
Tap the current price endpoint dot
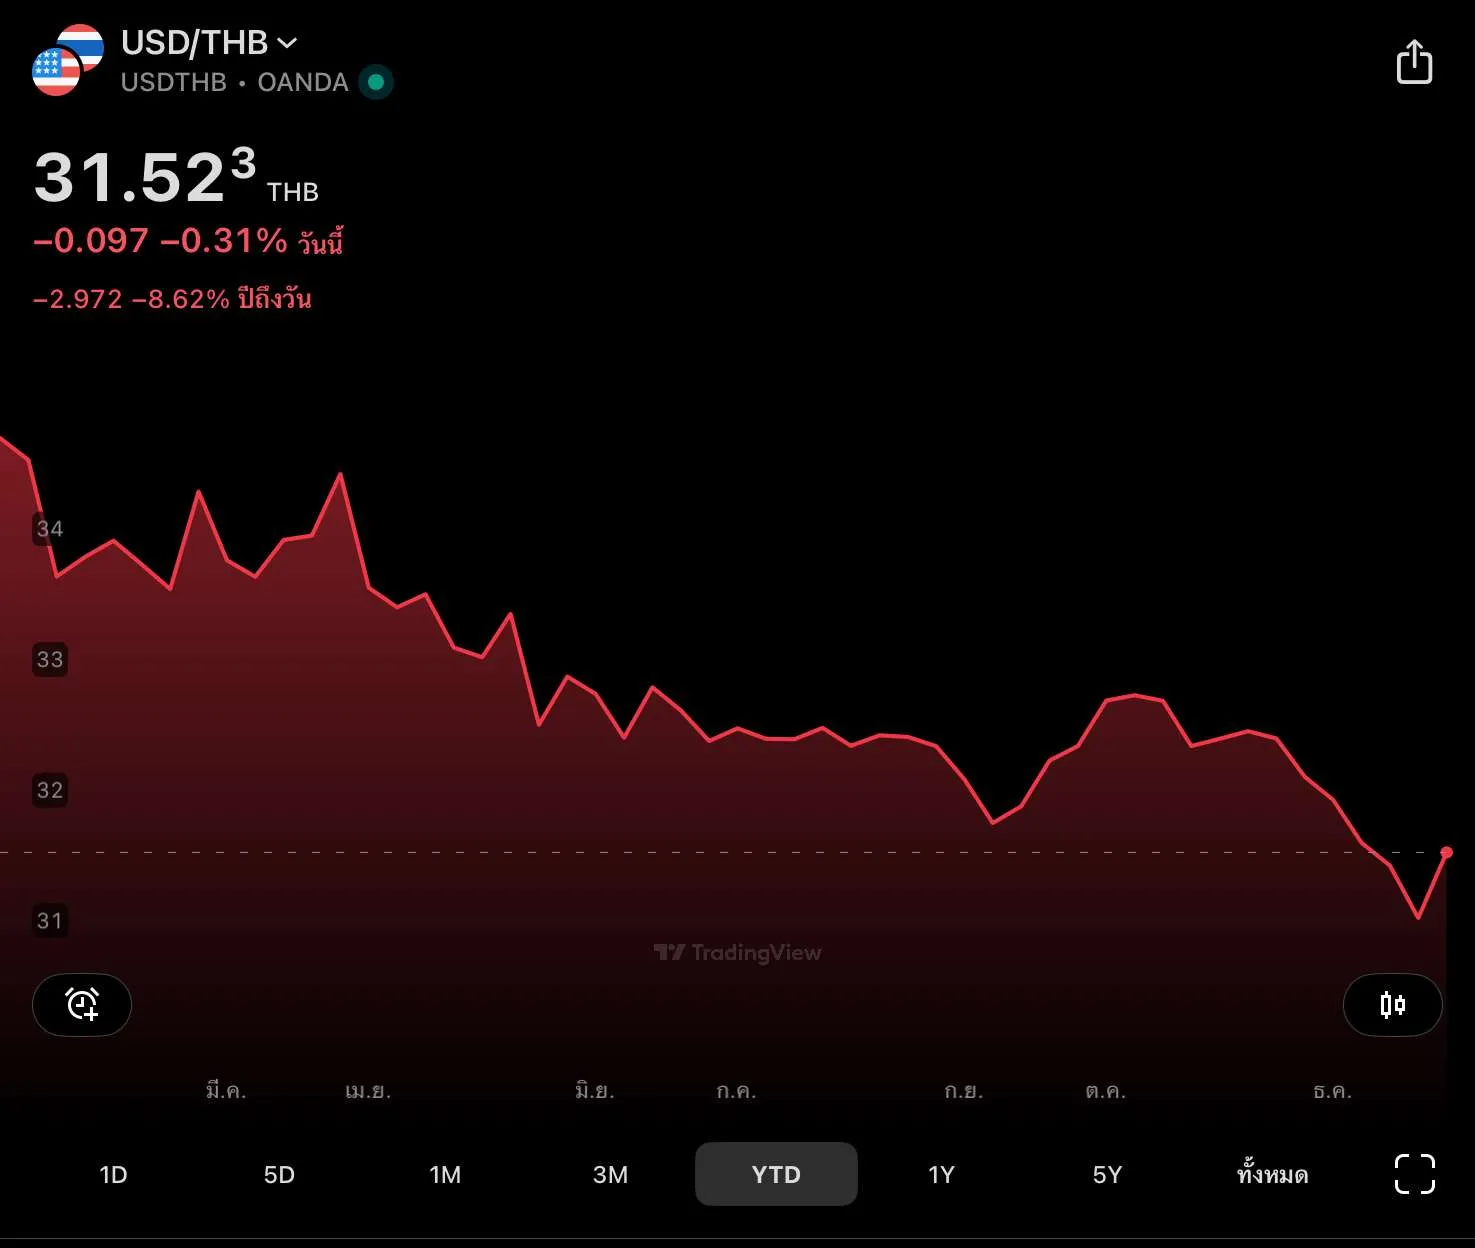(x=1446, y=852)
